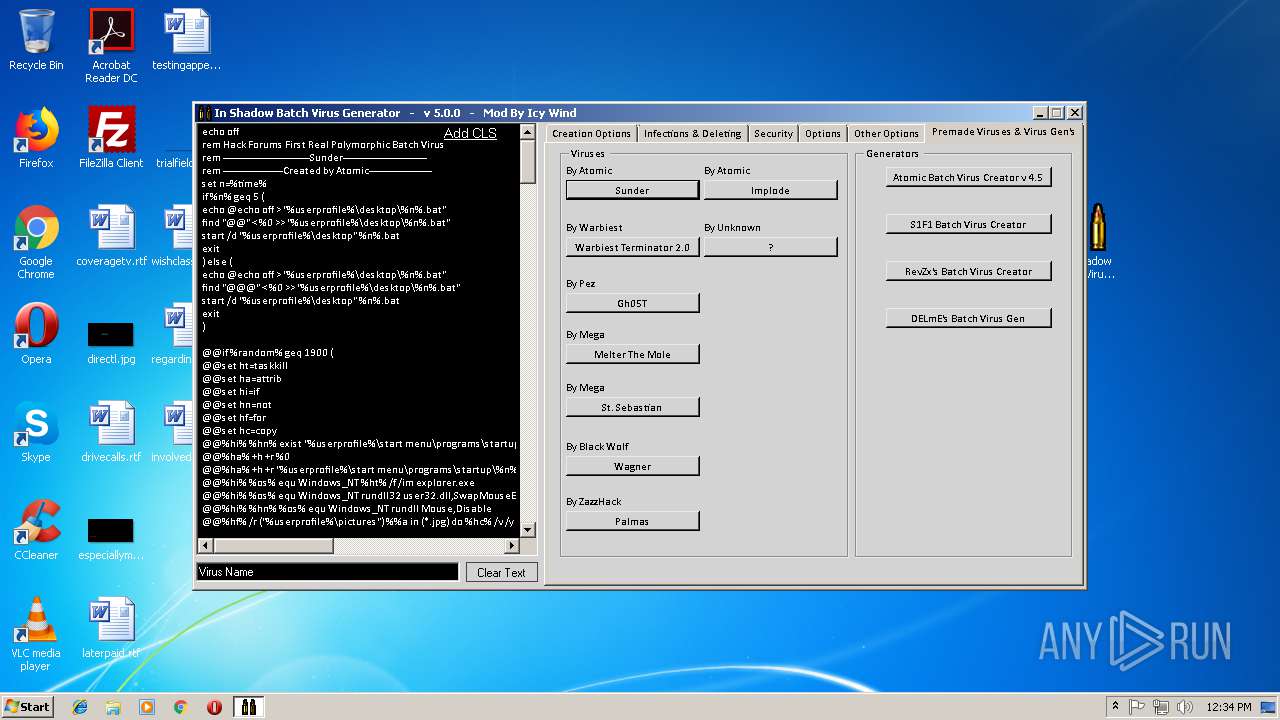Click the Chrome taskbar icon
Screen dimensions: 1280x720
click(x=181, y=707)
